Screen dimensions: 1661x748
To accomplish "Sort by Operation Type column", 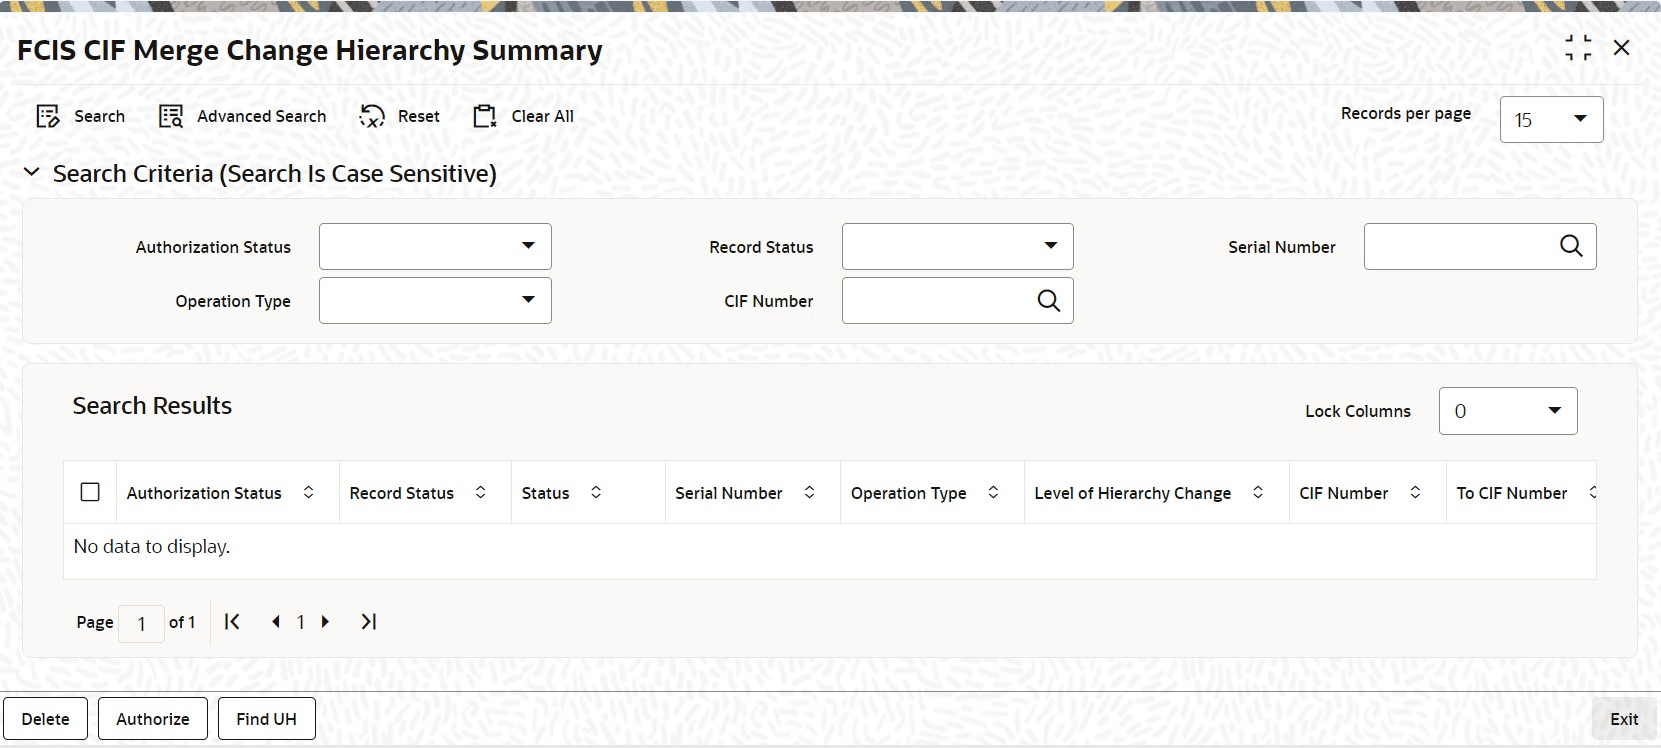I will pyautogui.click(x=994, y=492).
